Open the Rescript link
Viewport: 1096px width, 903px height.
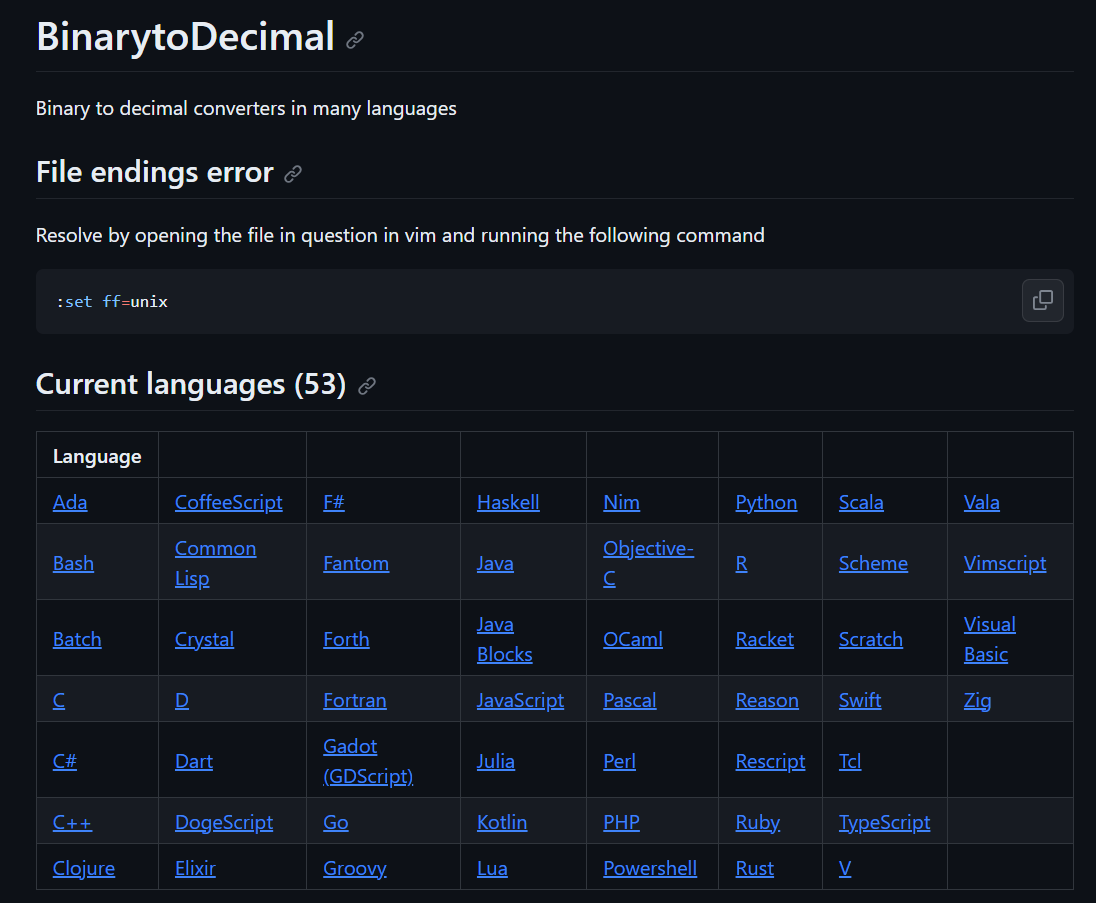tap(770, 761)
